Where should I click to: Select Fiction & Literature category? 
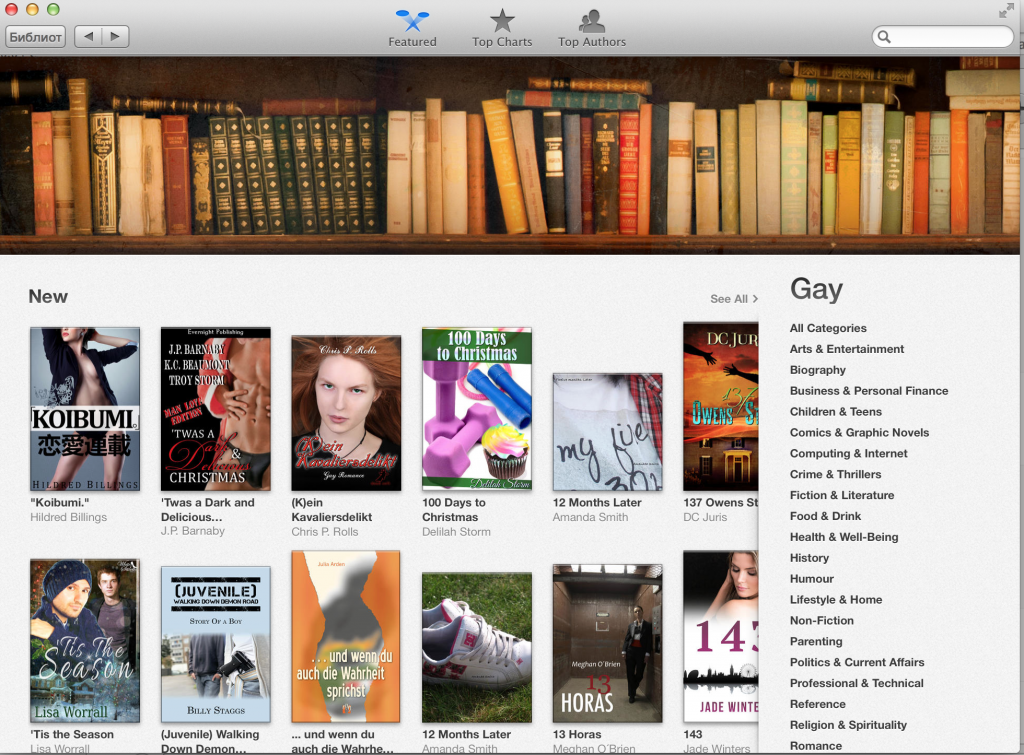(842, 495)
